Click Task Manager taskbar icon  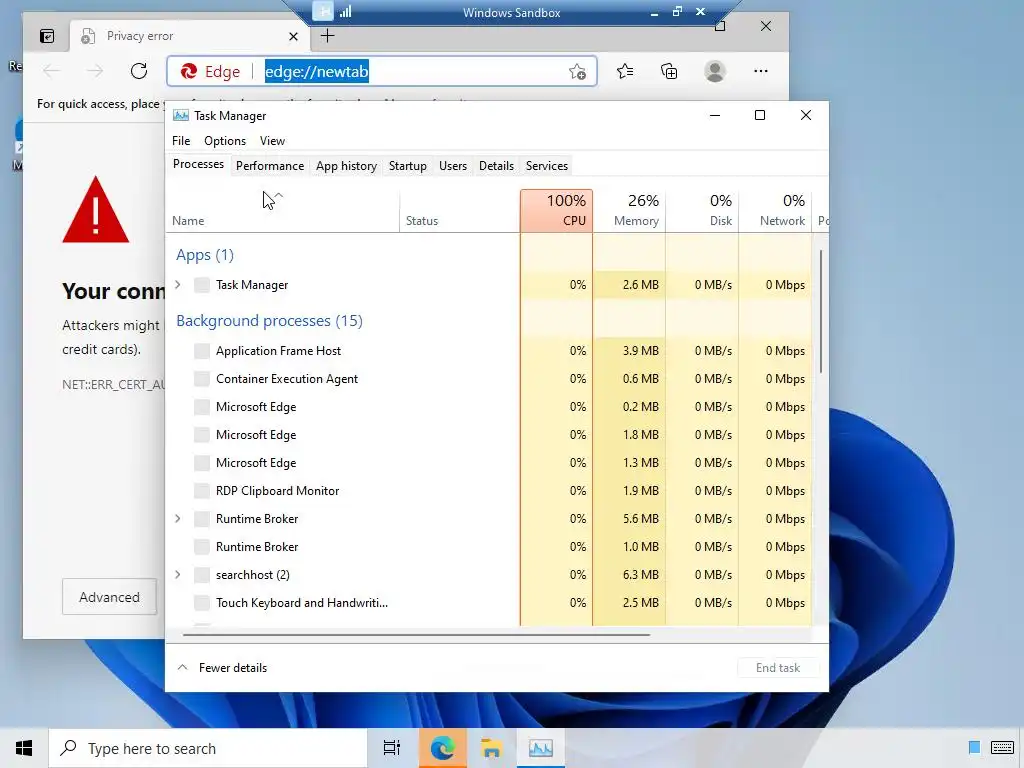click(541, 748)
